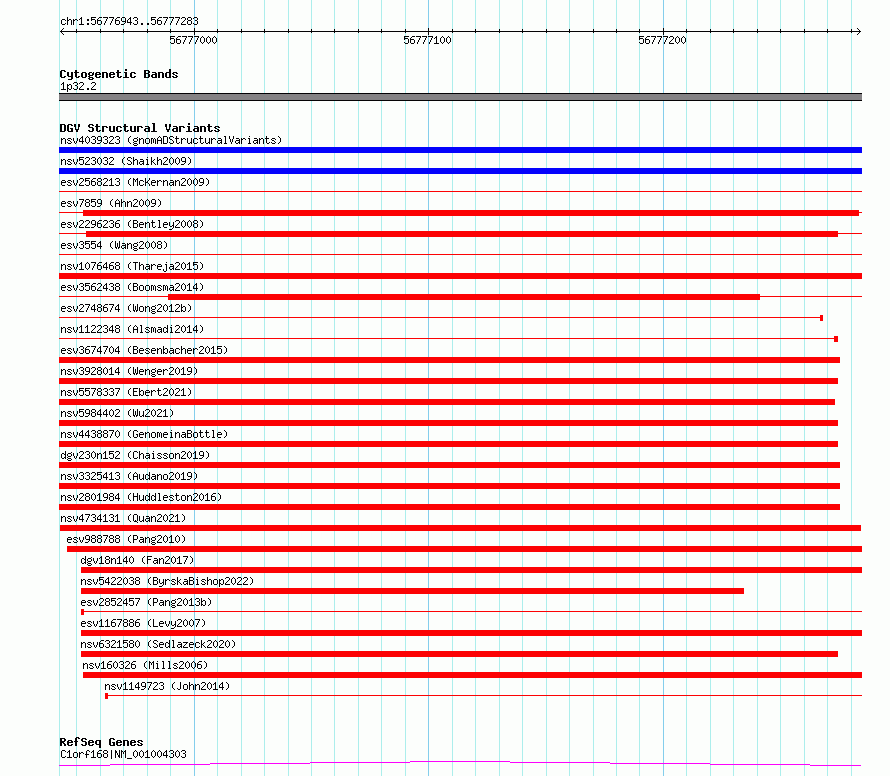Click the red bar under esv7859 Ahn2009

pyautogui.click(x=471, y=213)
